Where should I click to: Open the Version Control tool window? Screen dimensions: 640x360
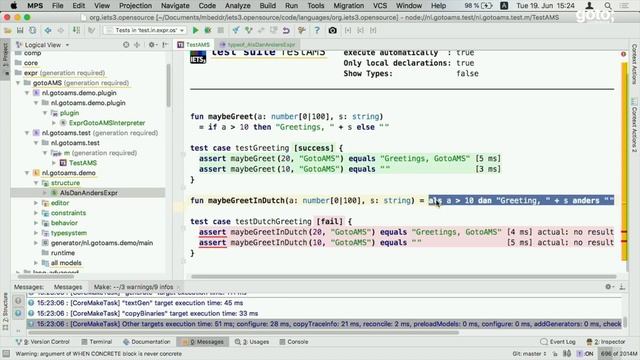[x=43, y=342]
